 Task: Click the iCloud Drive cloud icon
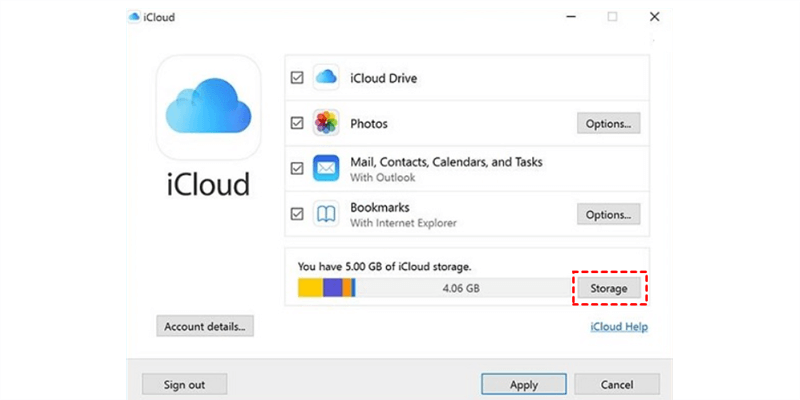[326, 77]
